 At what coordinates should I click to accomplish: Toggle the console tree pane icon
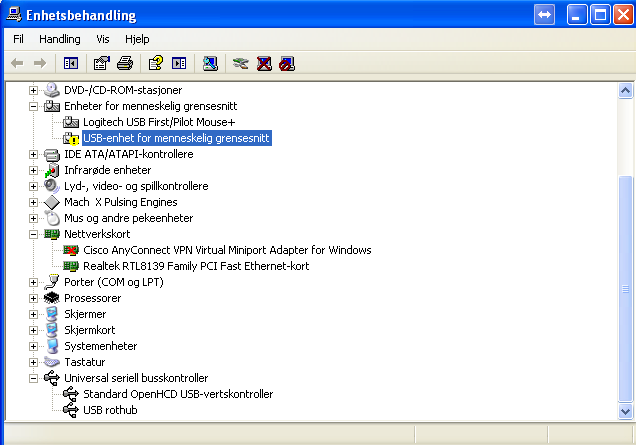pyautogui.click(x=71, y=63)
